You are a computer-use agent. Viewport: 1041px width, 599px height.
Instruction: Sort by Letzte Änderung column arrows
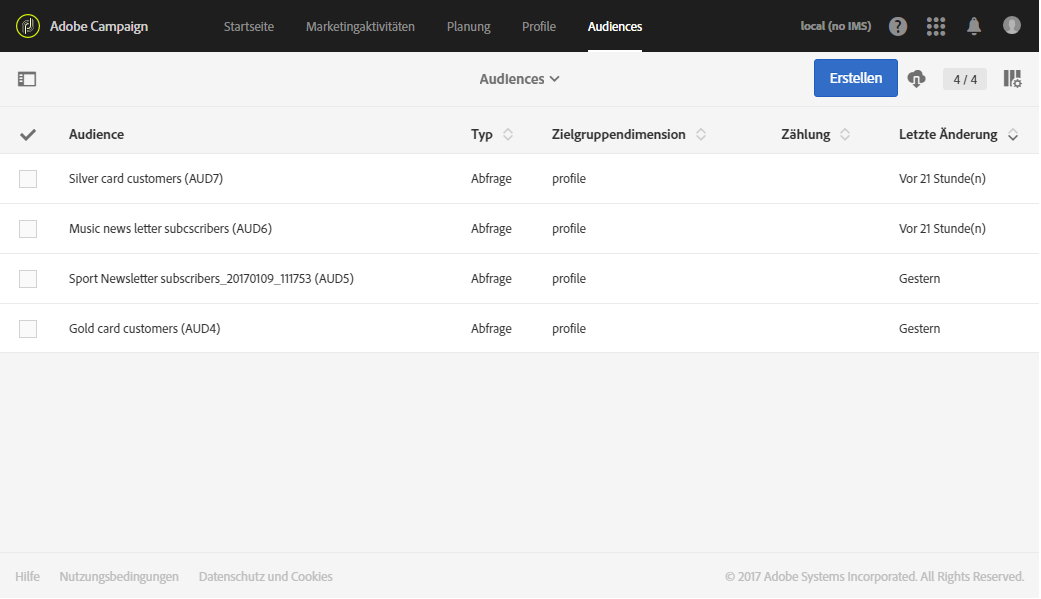(1013, 134)
